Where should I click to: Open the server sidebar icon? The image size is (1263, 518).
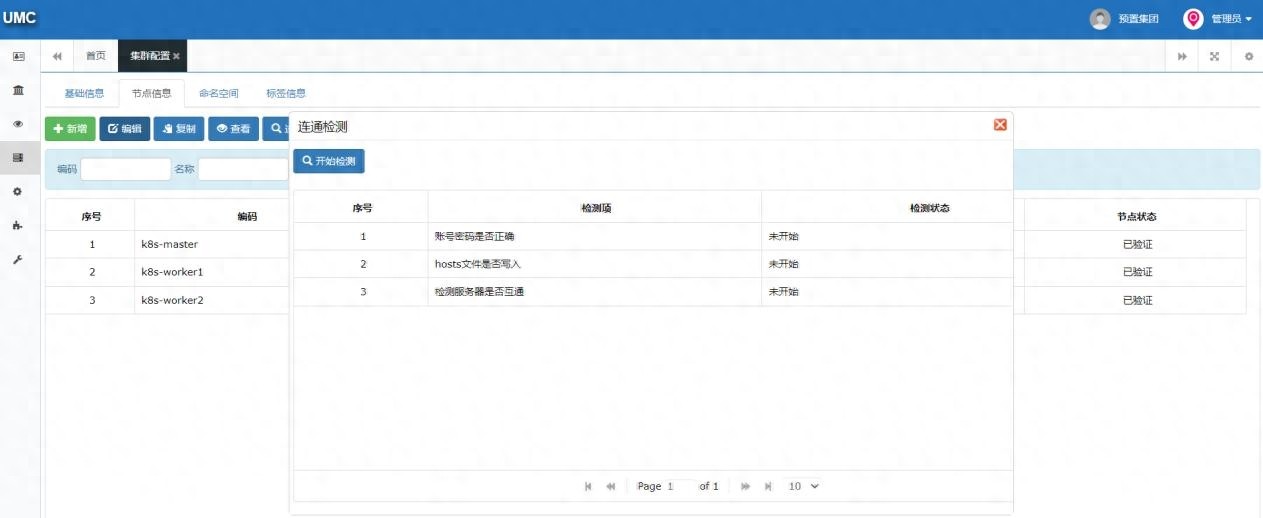(x=18, y=158)
